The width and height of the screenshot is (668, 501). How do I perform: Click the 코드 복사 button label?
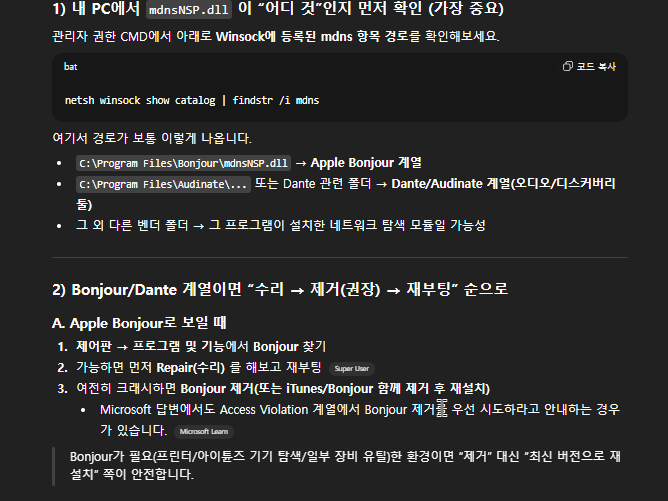596,66
